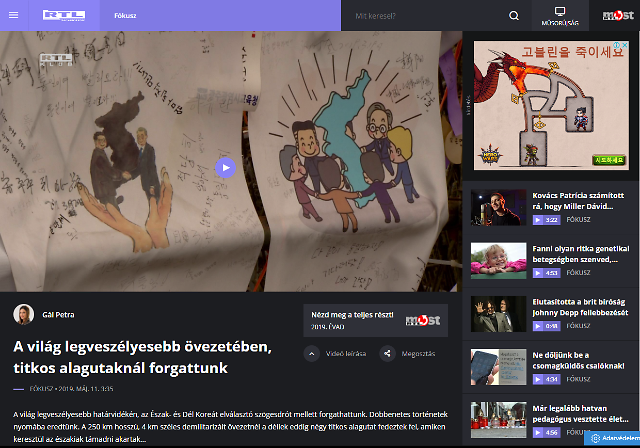The image size is (640, 448).
Task: Open 'Fanni olyan ritka genetikai' title
Action: tap(581, 254)
